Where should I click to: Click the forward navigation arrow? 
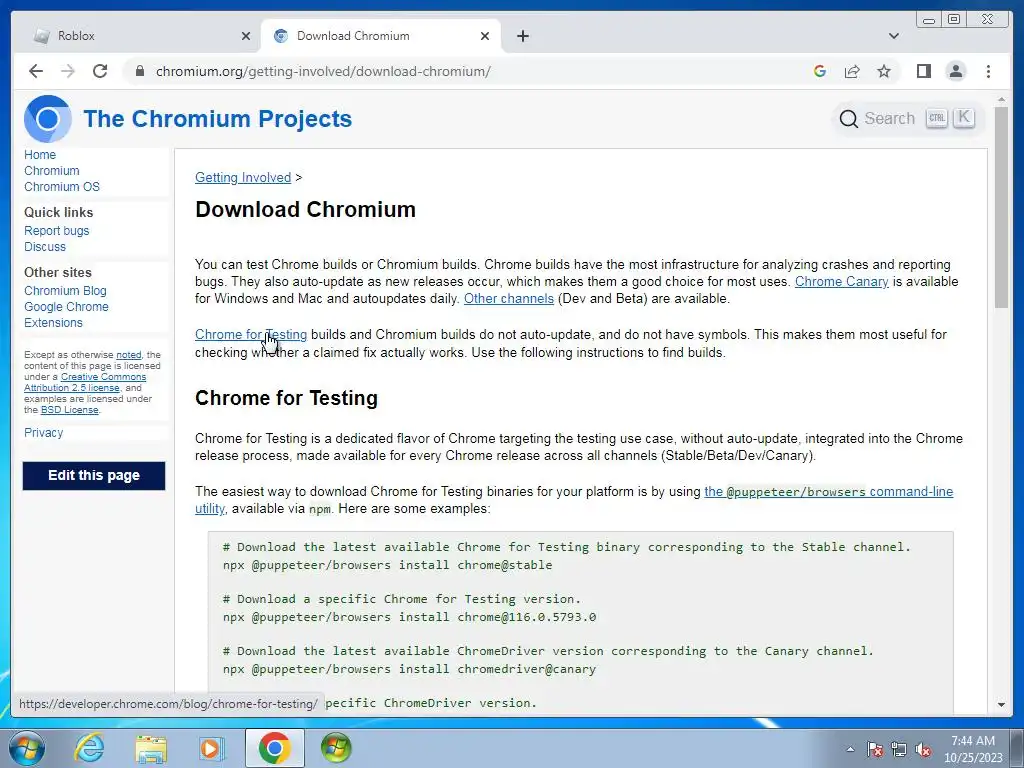68,71
